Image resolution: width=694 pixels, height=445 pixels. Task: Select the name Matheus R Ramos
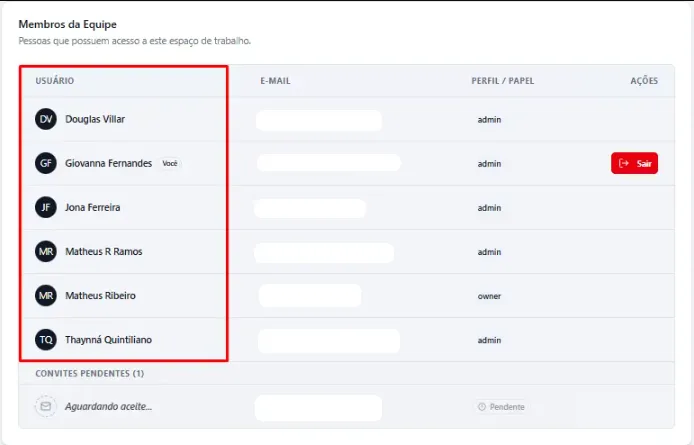(x=104, y=252)
